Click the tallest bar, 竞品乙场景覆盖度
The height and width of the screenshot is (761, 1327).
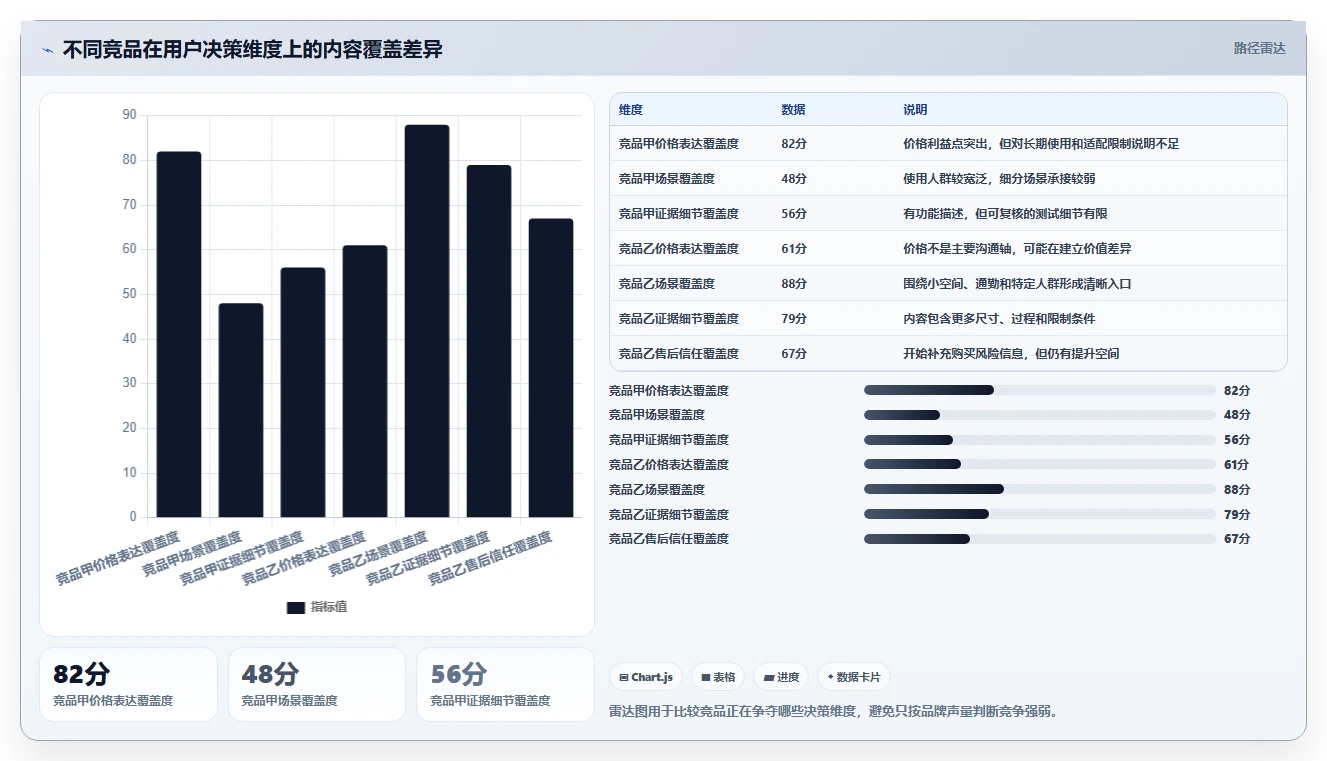(x=427, y=321)
